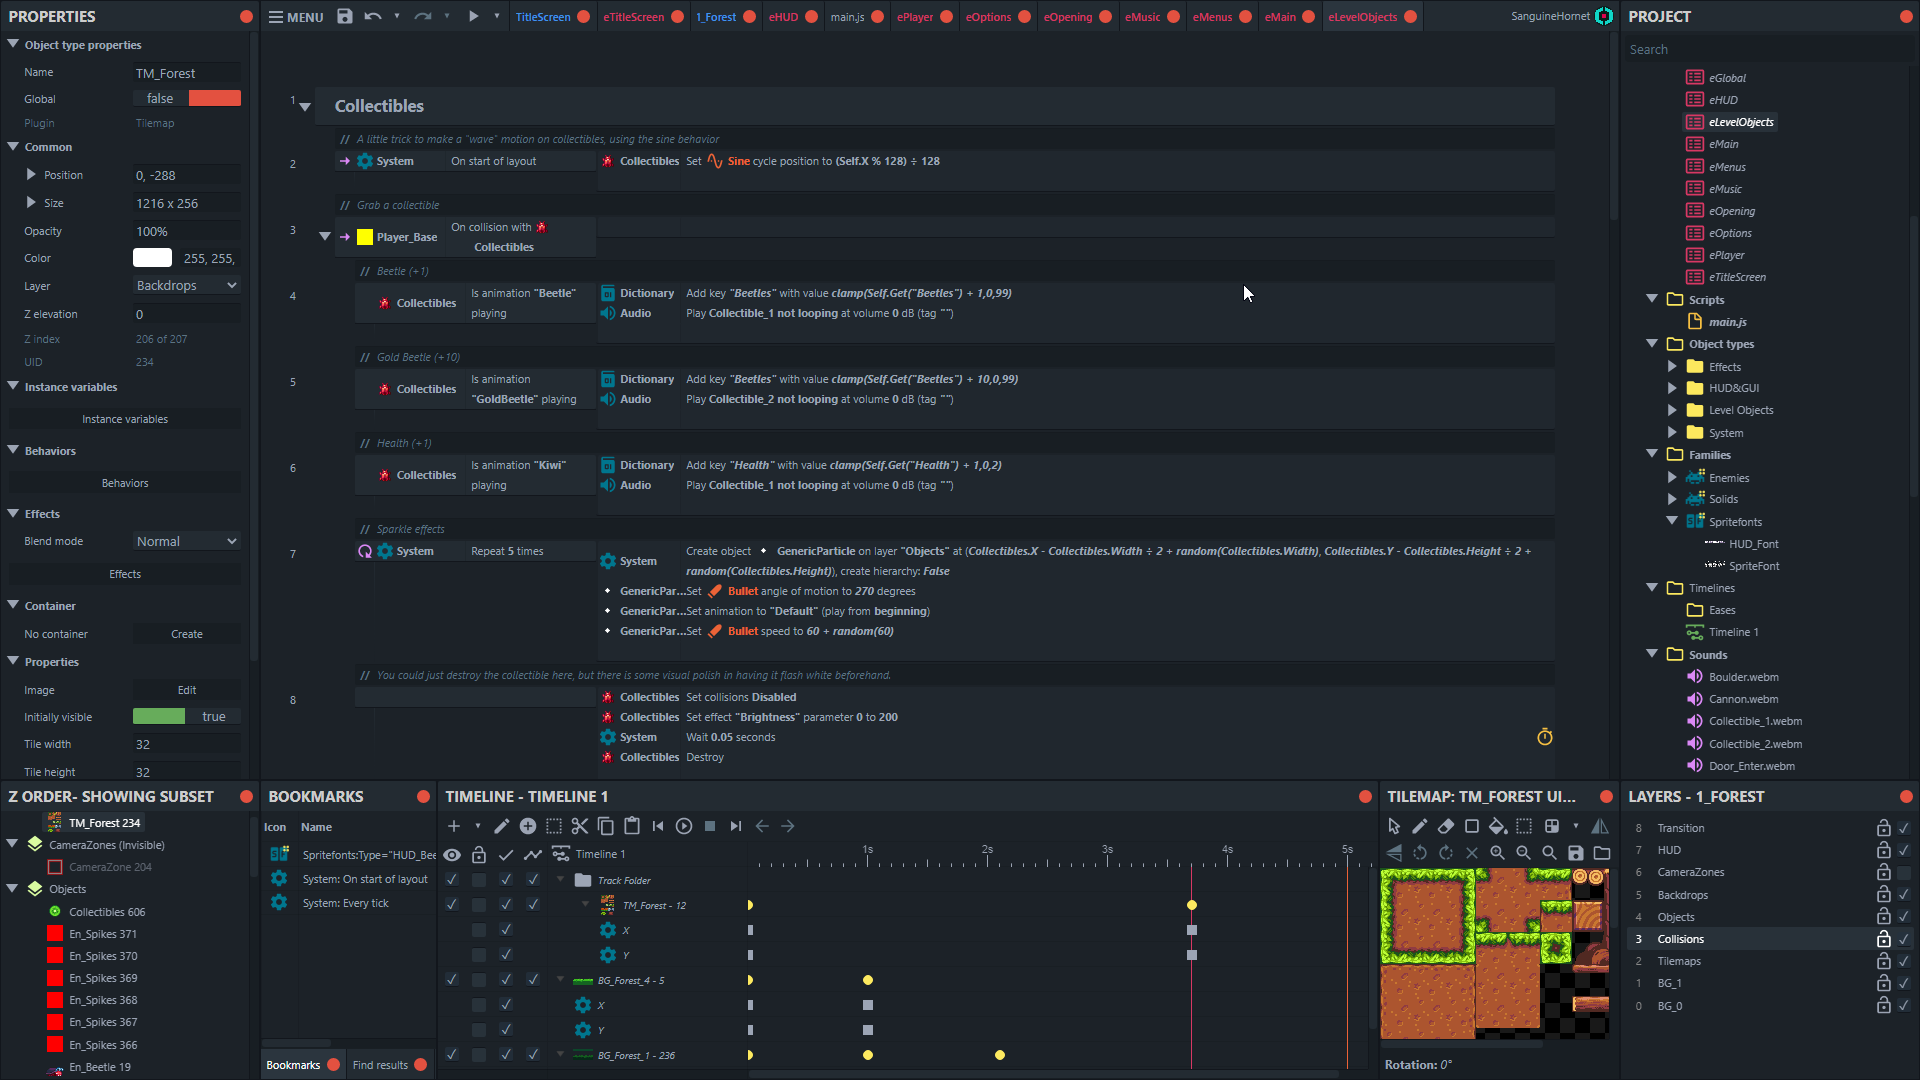
Task: Click the save project icon in toolbar
Action: pos(345,16)
